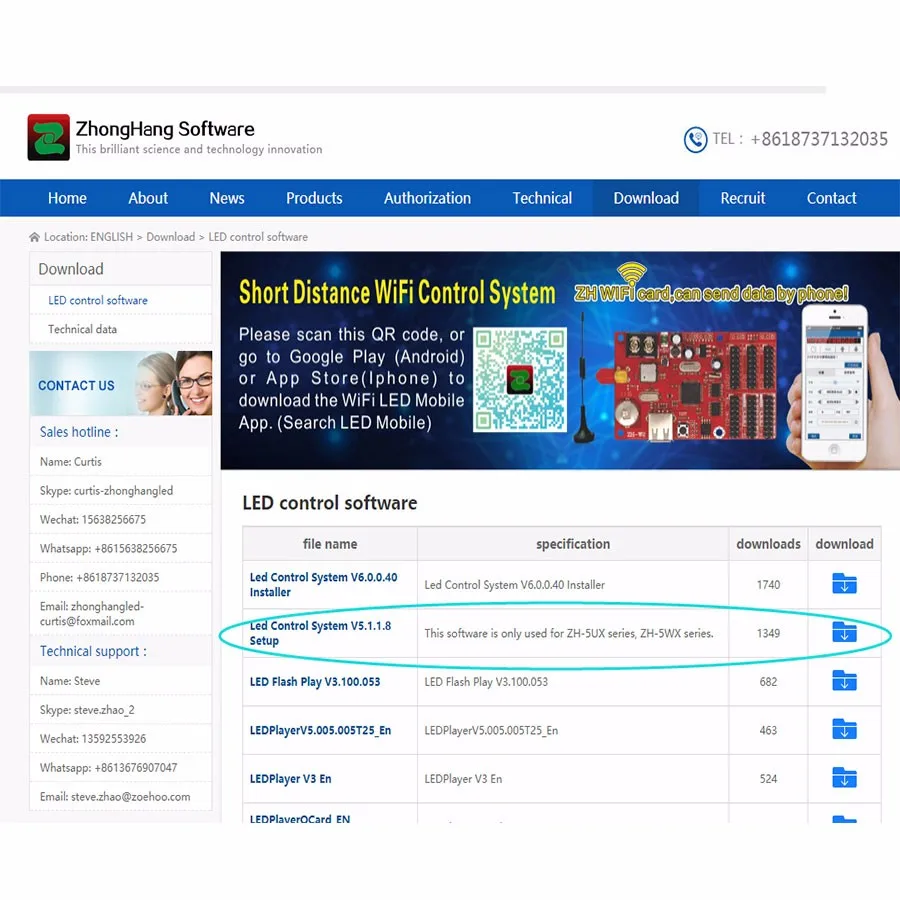The width and height of the screenshot is (900, 900).
Task: Go to the News page
Action: [227, 198]
